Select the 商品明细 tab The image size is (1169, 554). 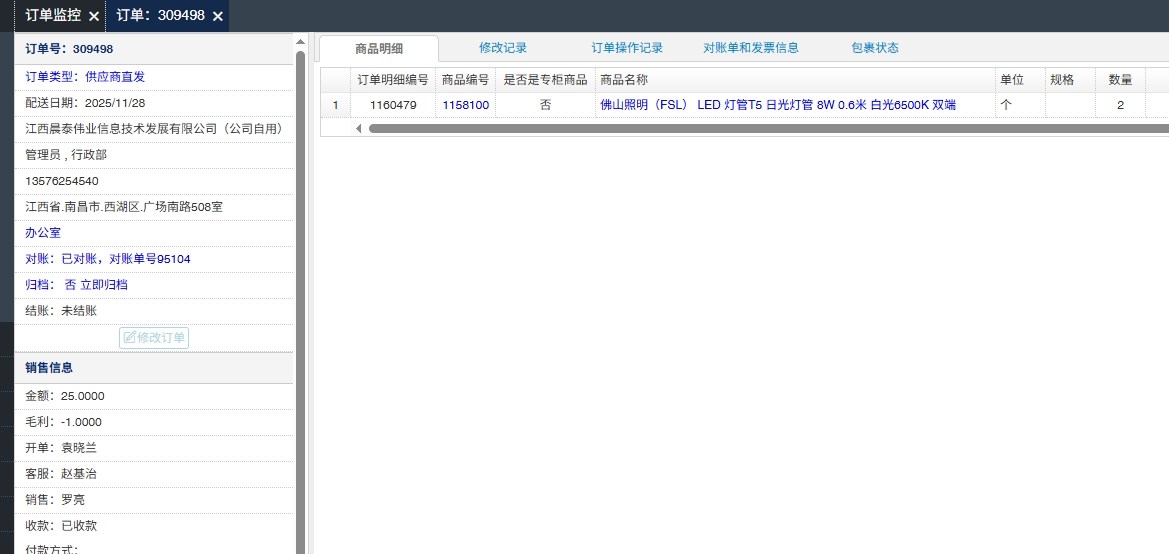pos(378,48)
